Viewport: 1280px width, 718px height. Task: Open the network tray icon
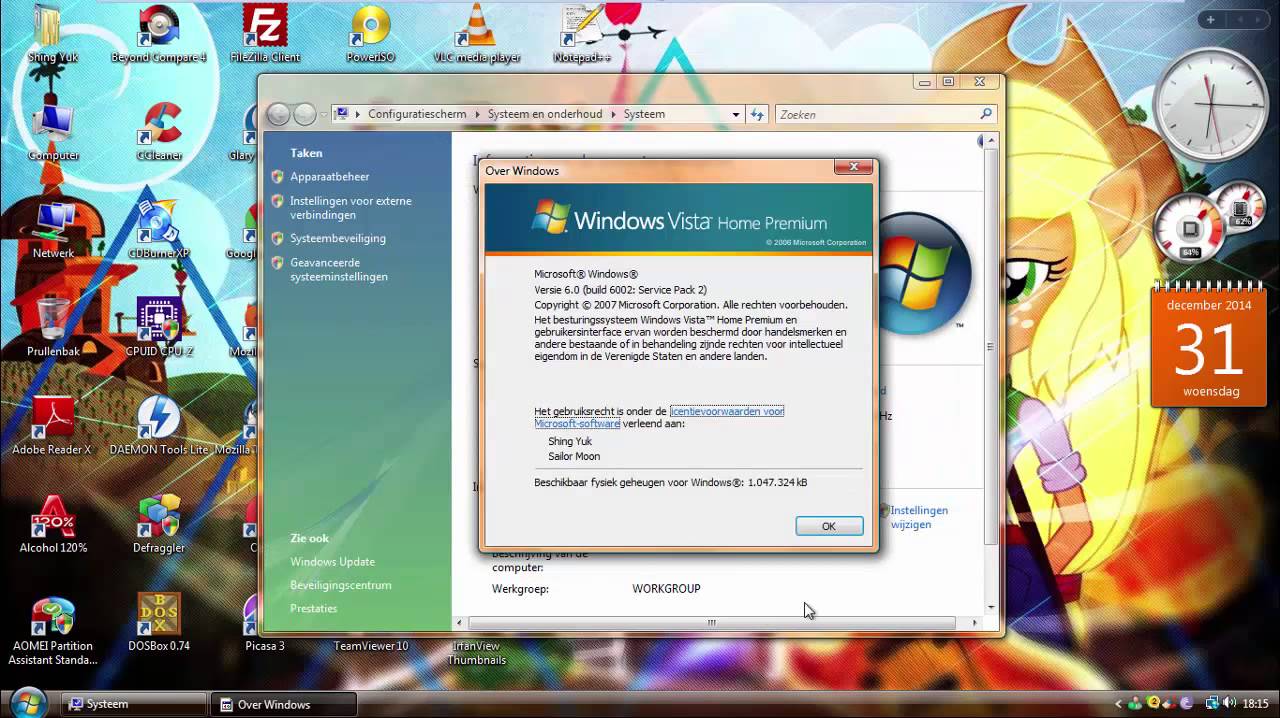[1212, 704]
